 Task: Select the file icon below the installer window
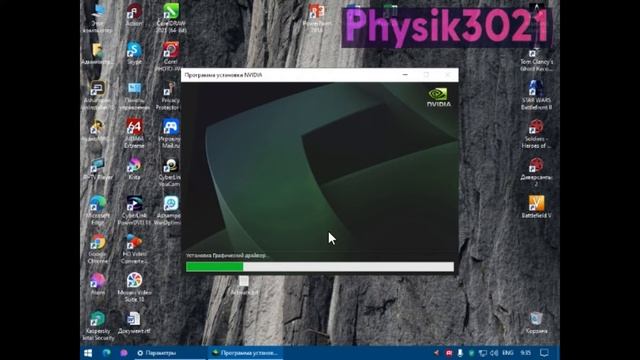[244, 285]
